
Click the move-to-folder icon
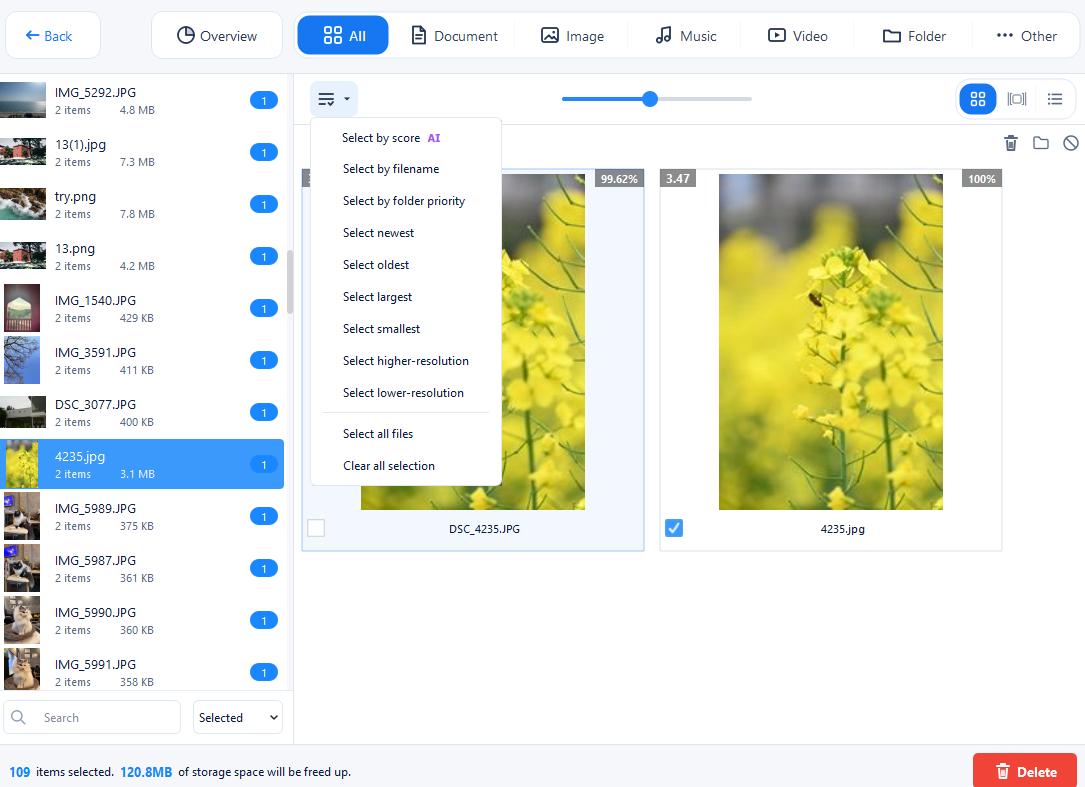pos(1041,143)
